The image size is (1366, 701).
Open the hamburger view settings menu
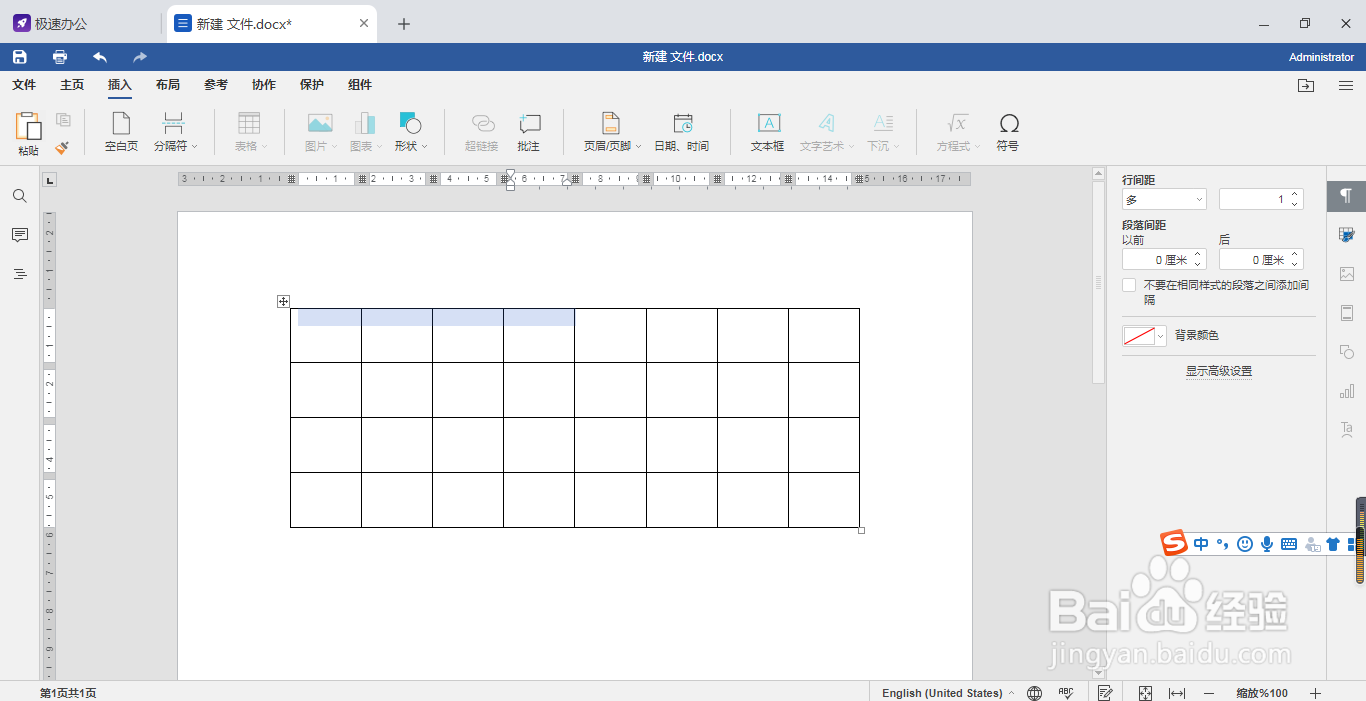(x=1346, y=86)
